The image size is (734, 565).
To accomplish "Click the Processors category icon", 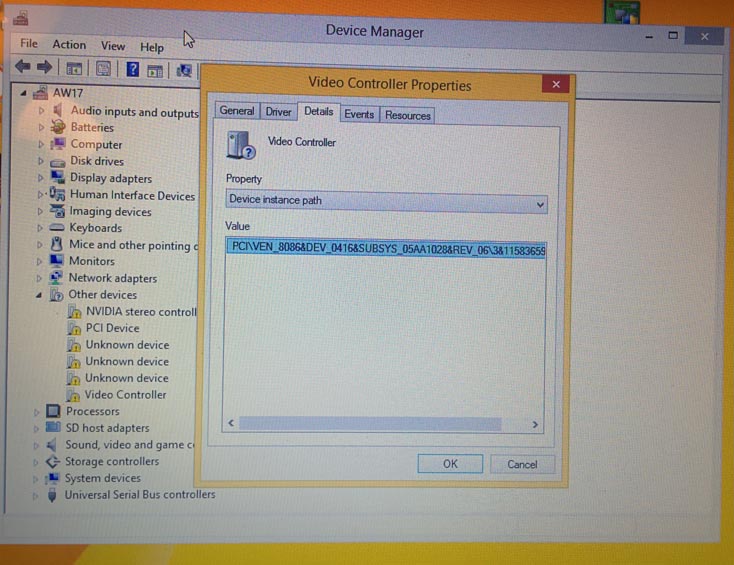I will coord(53,411).
